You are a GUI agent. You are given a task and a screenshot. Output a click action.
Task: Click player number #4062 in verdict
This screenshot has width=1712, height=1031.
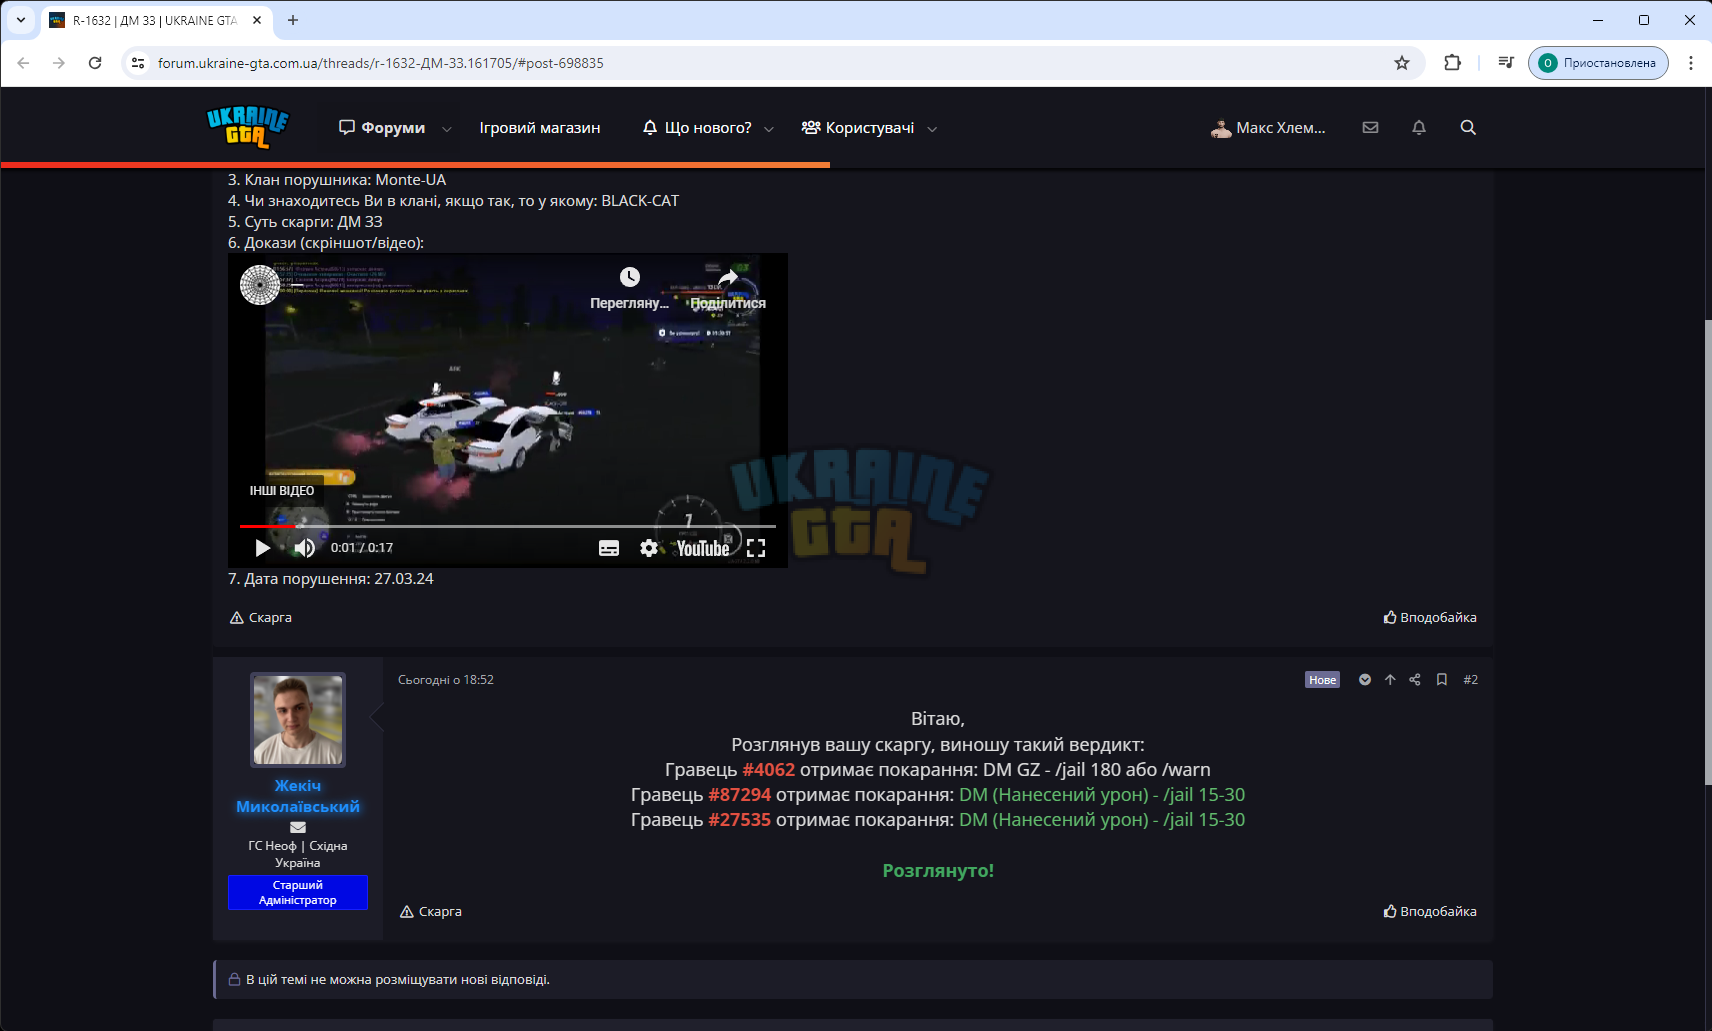click(769, 770)
